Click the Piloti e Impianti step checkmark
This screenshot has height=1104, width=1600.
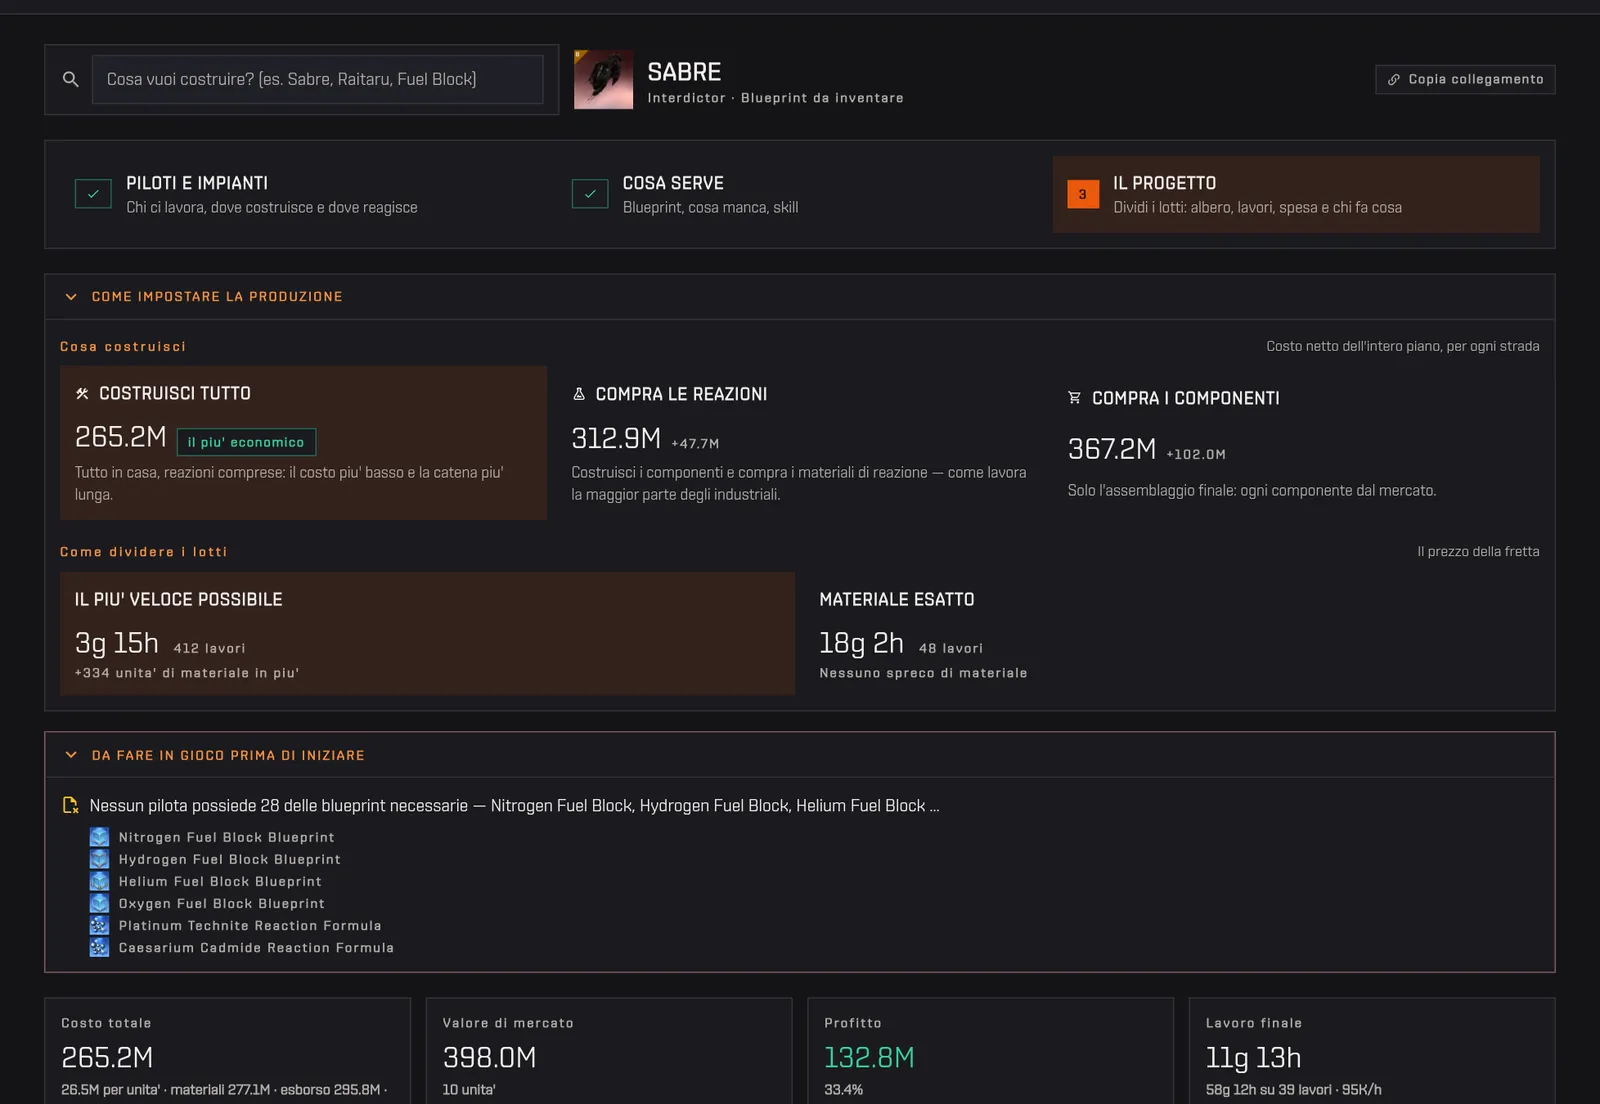tap(93, 194)
